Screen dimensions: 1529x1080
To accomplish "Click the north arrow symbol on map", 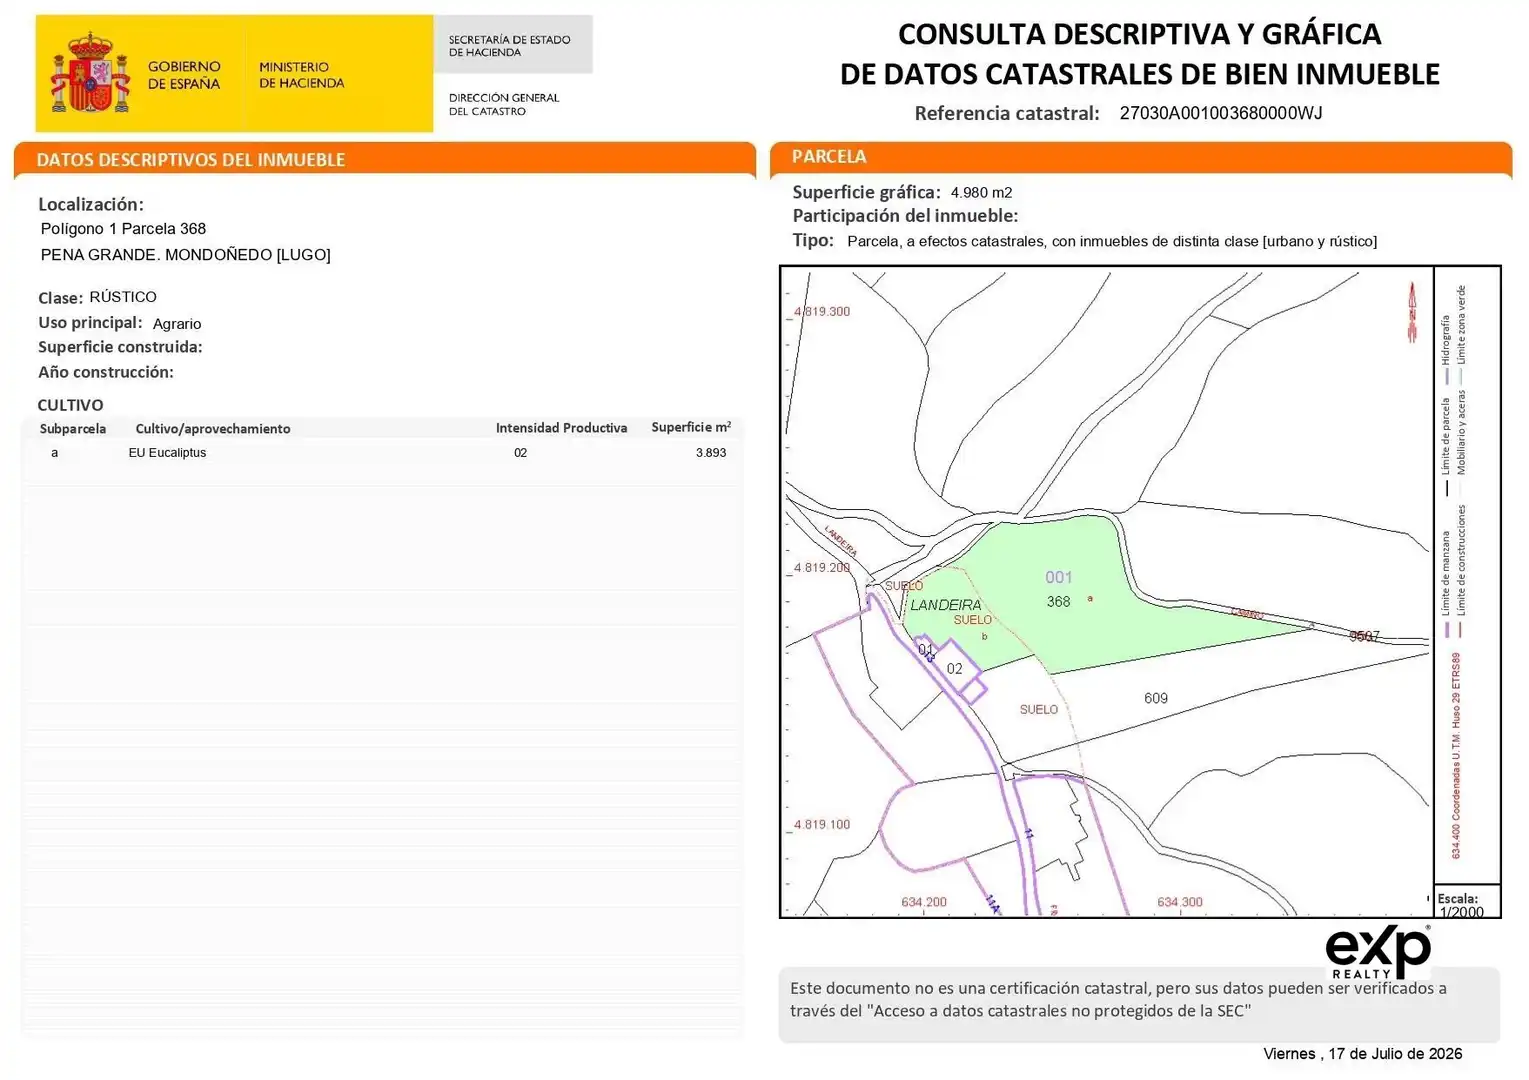I will 1413,312.
